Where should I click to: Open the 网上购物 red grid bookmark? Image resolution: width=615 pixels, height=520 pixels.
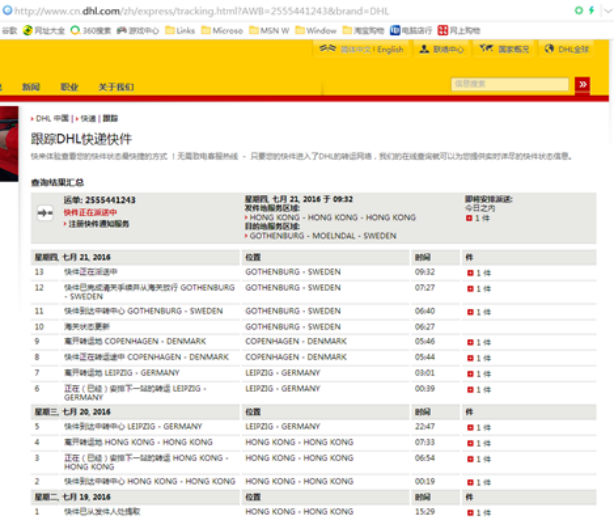tap(459, 31)
